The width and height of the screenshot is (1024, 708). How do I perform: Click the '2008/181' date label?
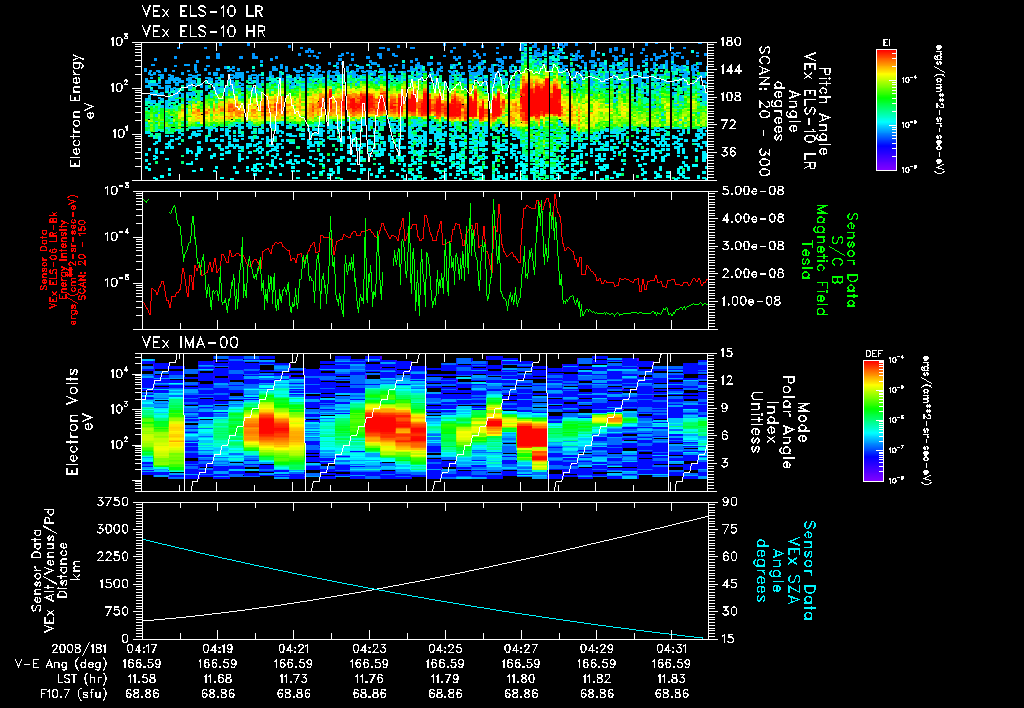tap(79, 650)
